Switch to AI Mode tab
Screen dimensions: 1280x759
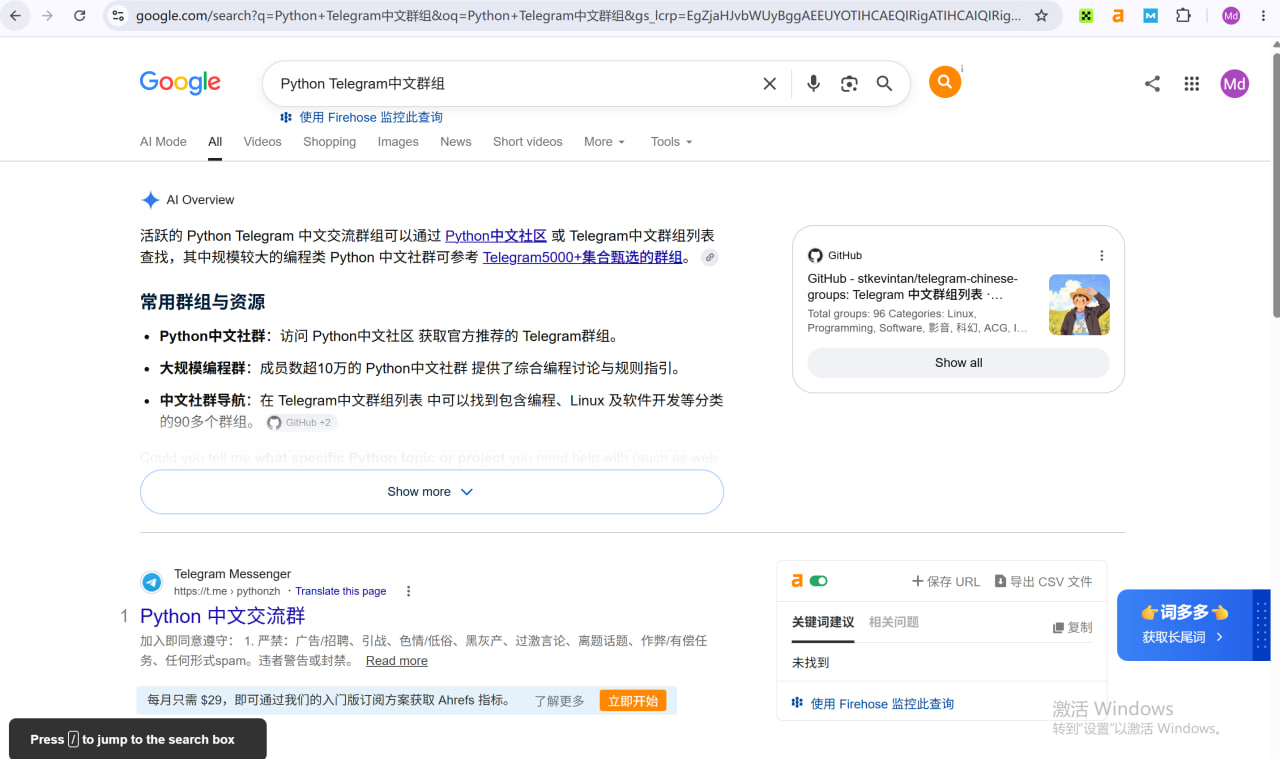pyautogui.click(x=163, y=142)
